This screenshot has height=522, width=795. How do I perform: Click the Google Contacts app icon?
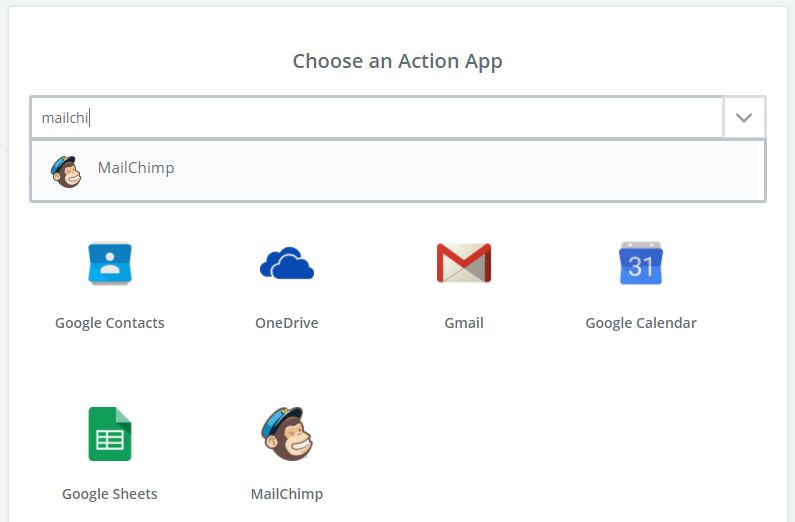pos(110,263)
